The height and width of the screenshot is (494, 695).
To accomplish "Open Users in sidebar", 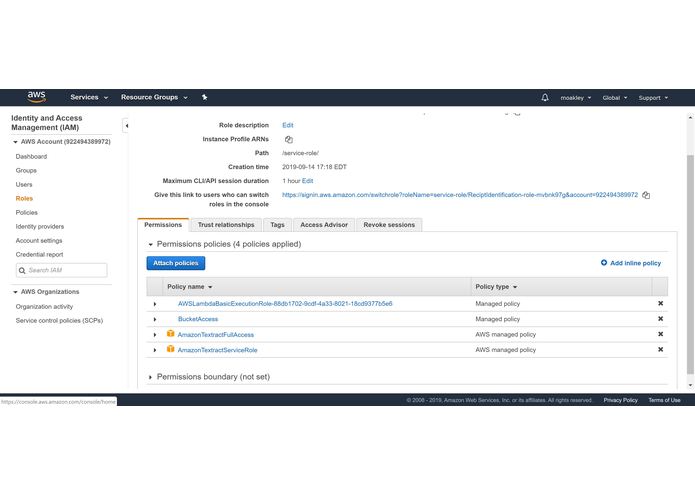I will click(24, 184).
